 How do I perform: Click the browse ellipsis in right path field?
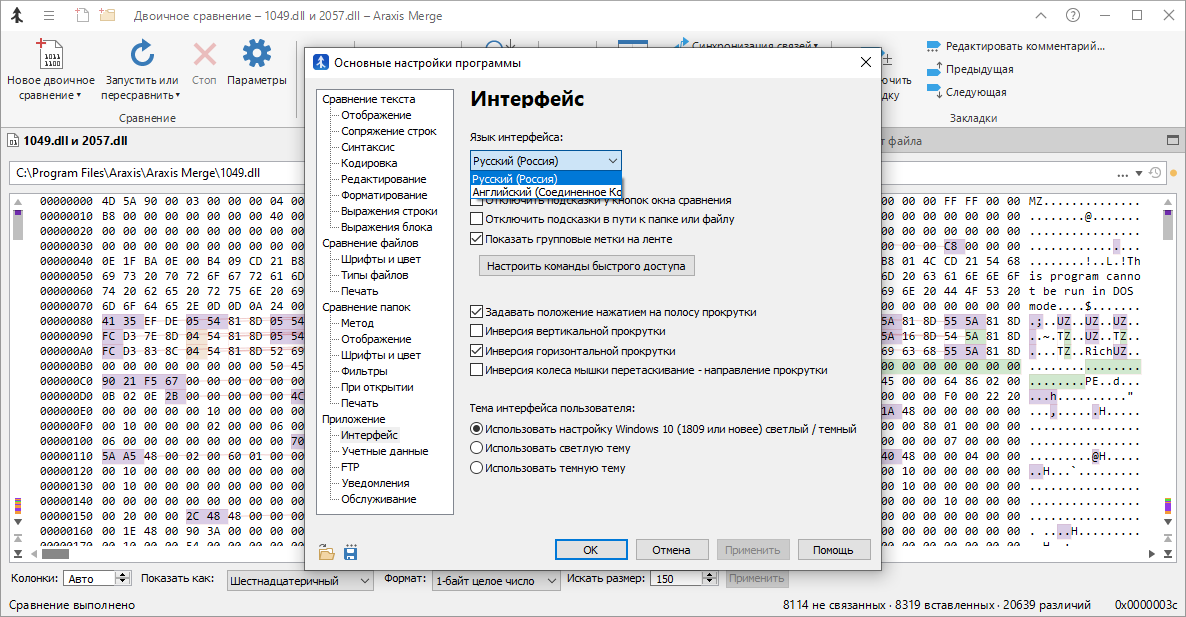(x=1122, y=175)
